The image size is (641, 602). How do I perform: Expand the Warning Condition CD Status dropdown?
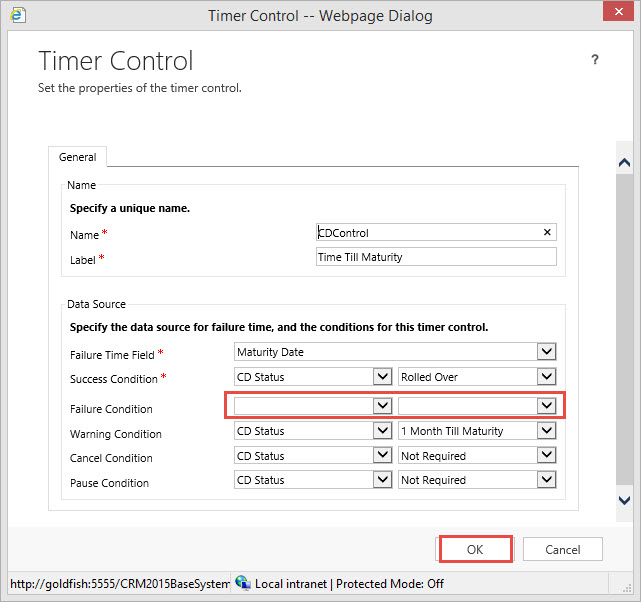click(x=381, y=431)
